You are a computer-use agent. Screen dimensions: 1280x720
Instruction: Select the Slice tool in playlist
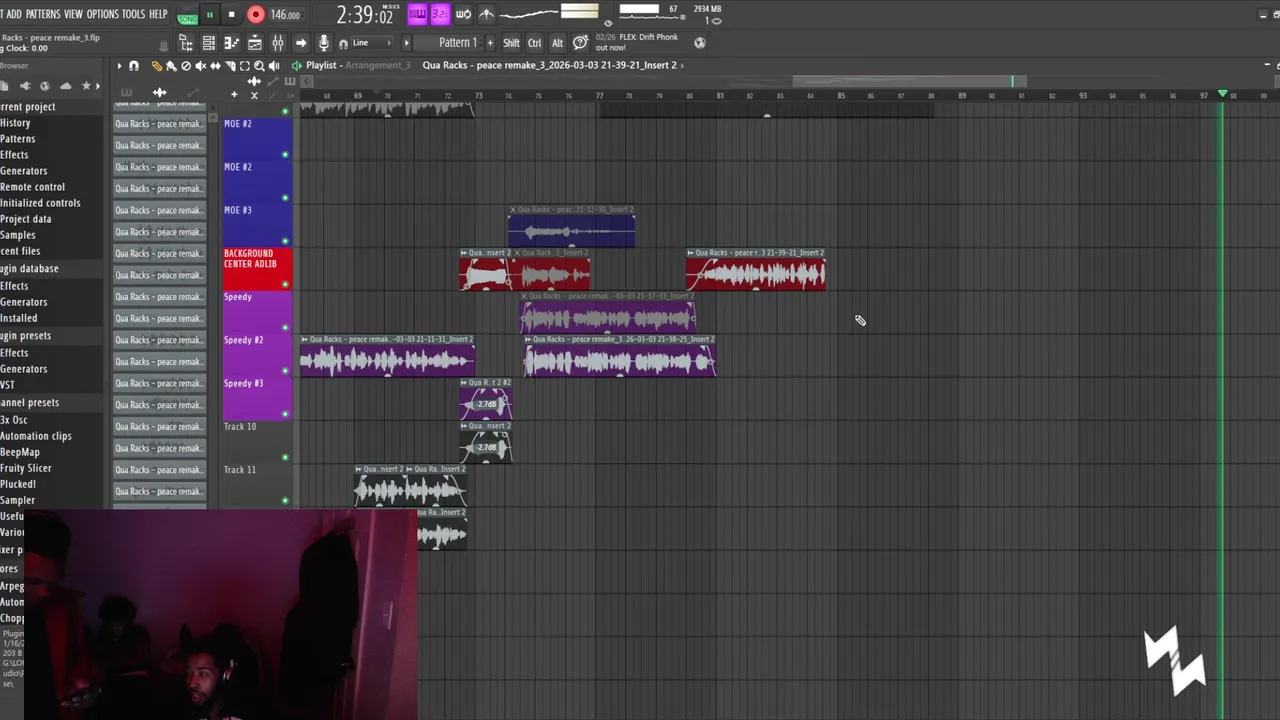click(x=230, y=66)
